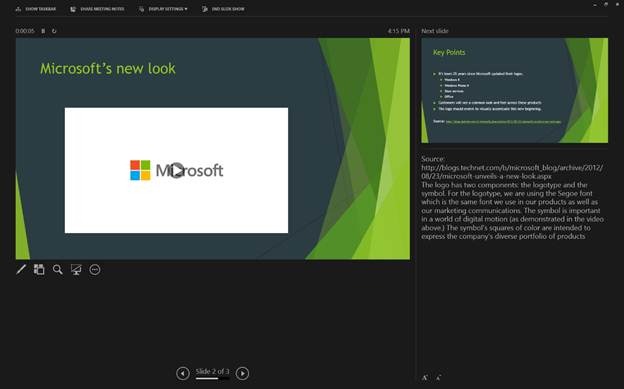Click the Slide 2 of 3 indicator
Screen dimensions: 624x389
coord(213,371)
